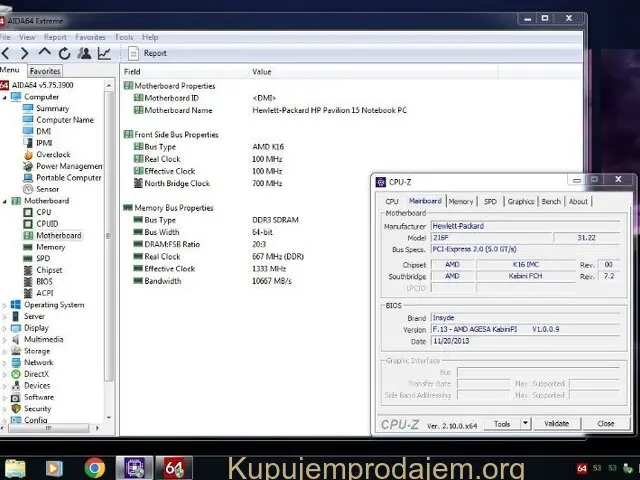
Task: Collapse the Motherboard tree node
Action: 5,201
